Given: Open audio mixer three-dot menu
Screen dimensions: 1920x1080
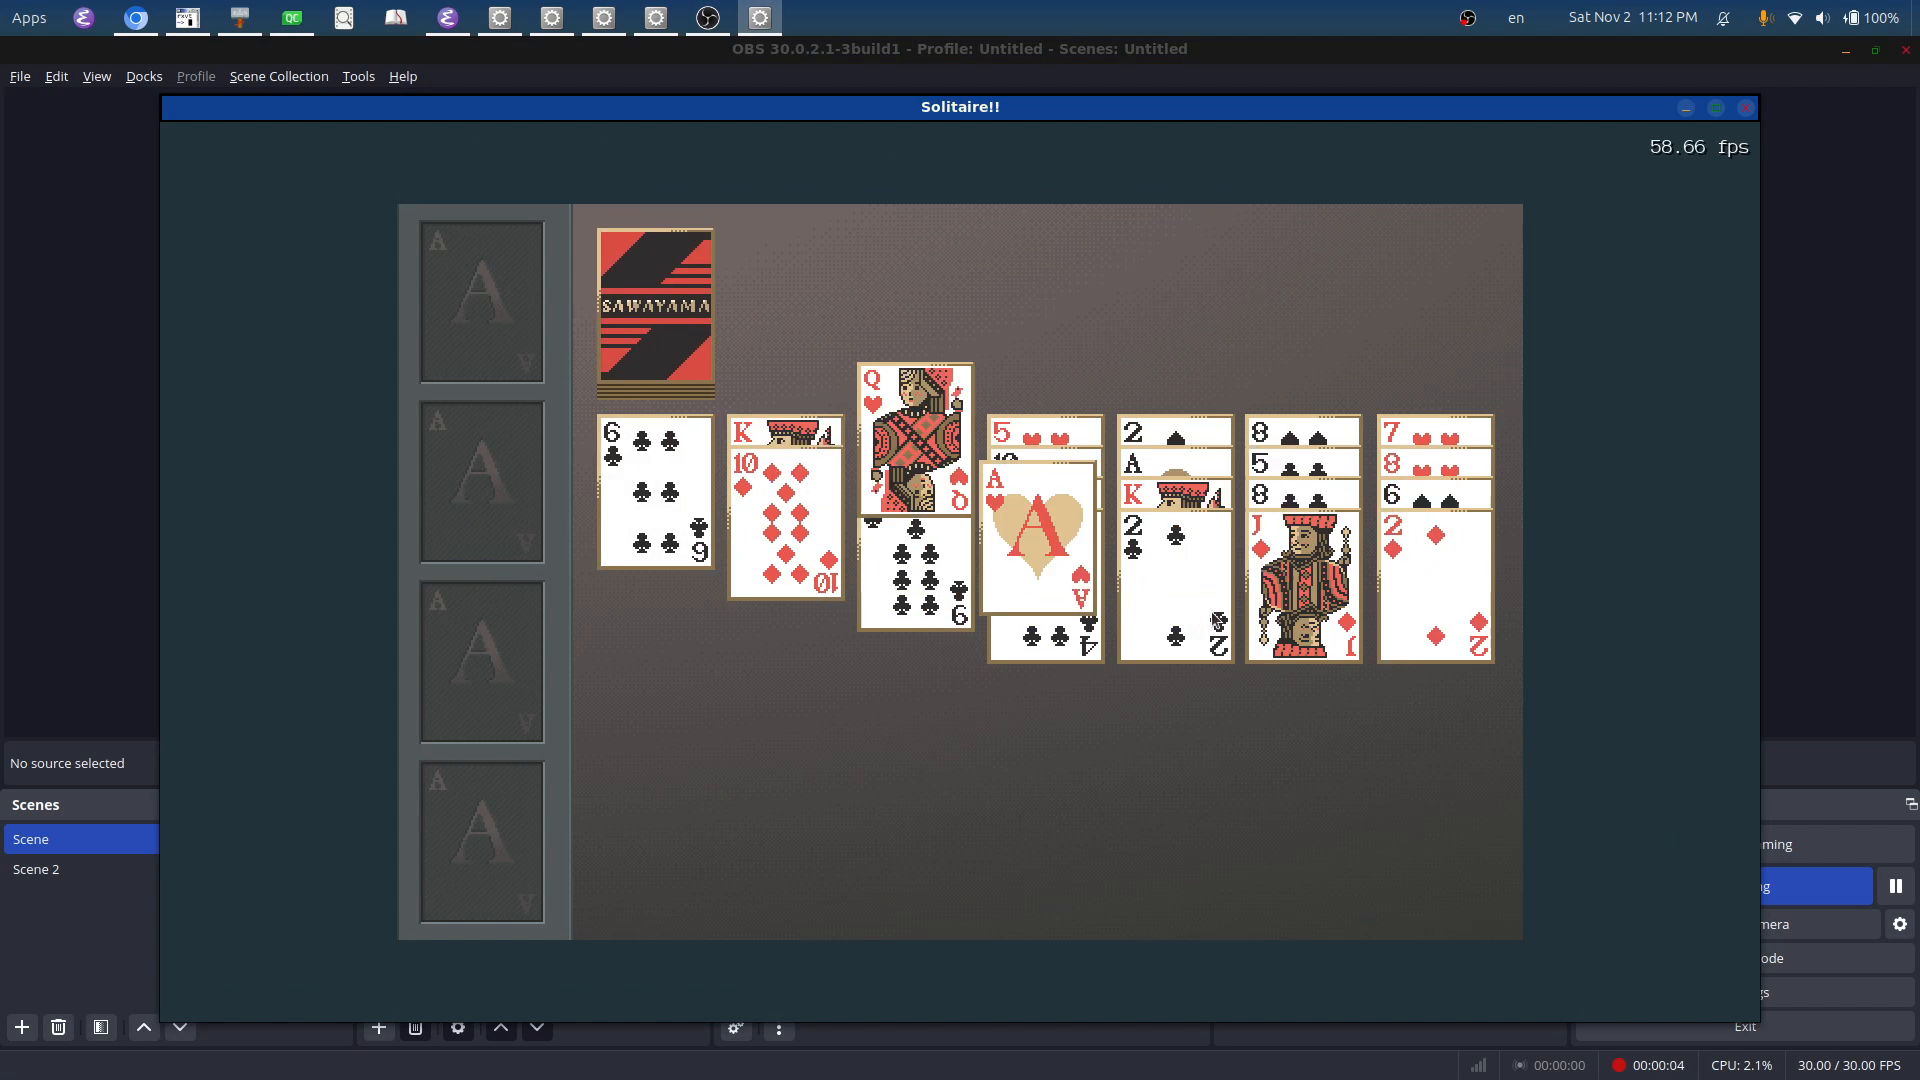Looking at the screenshot, I should (779, 1028).
